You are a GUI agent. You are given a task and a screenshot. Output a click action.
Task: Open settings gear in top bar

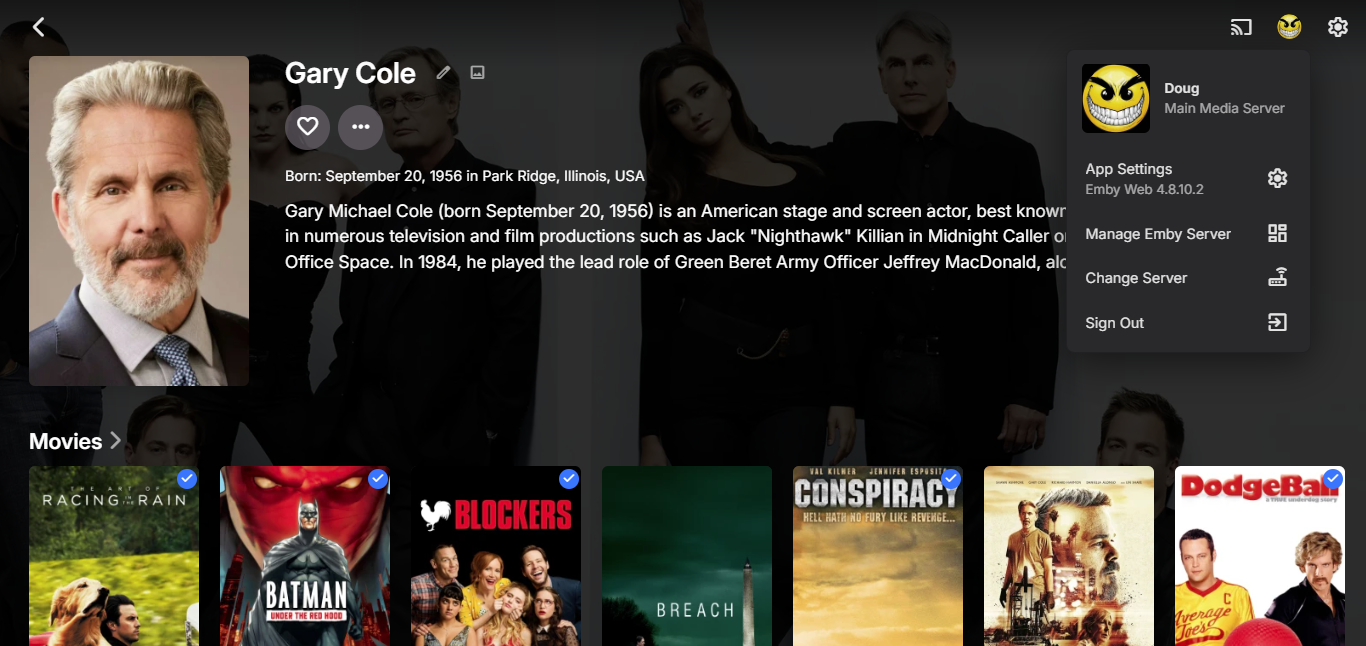point(1338,27)
